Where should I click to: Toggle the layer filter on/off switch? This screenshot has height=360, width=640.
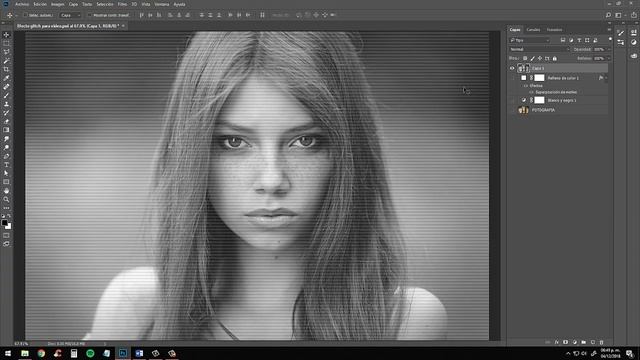point(610,39)
